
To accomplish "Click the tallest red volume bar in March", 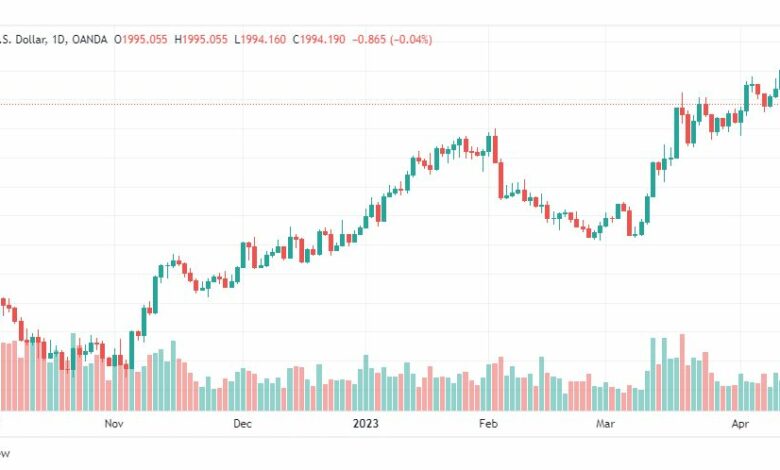I will pos(682,371).
